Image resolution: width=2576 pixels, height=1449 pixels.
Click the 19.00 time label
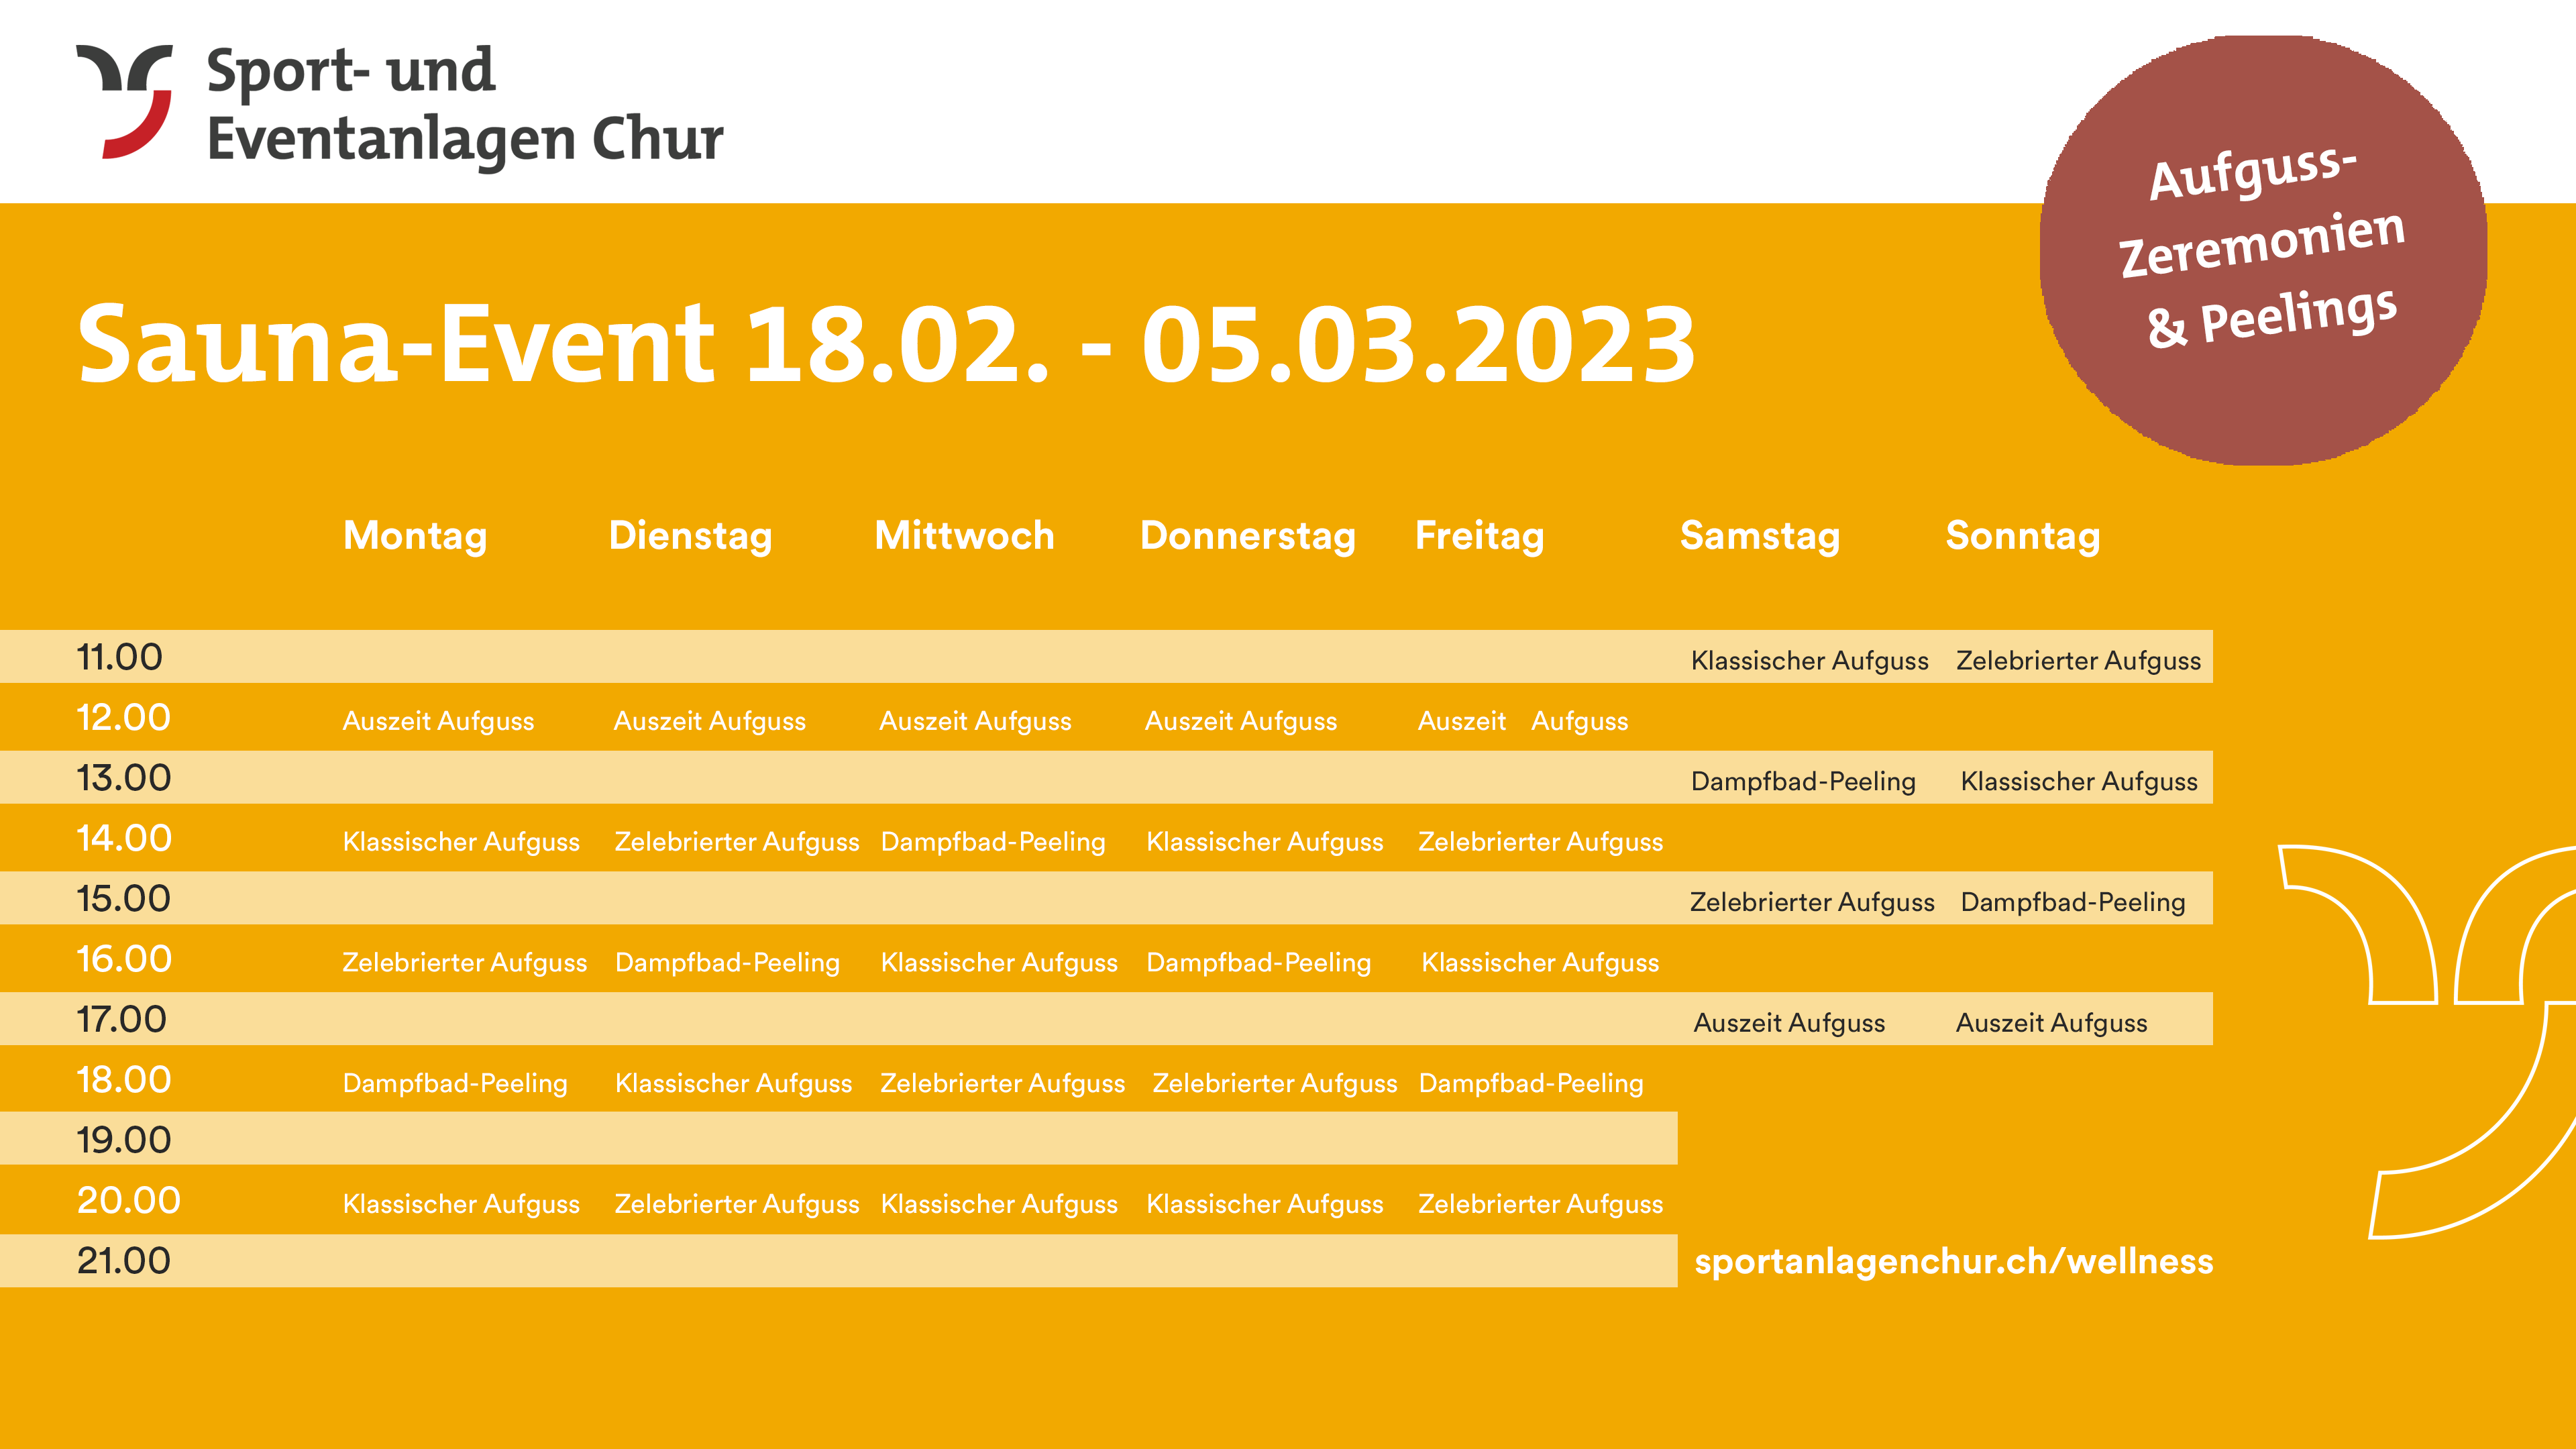(124, 1140)
